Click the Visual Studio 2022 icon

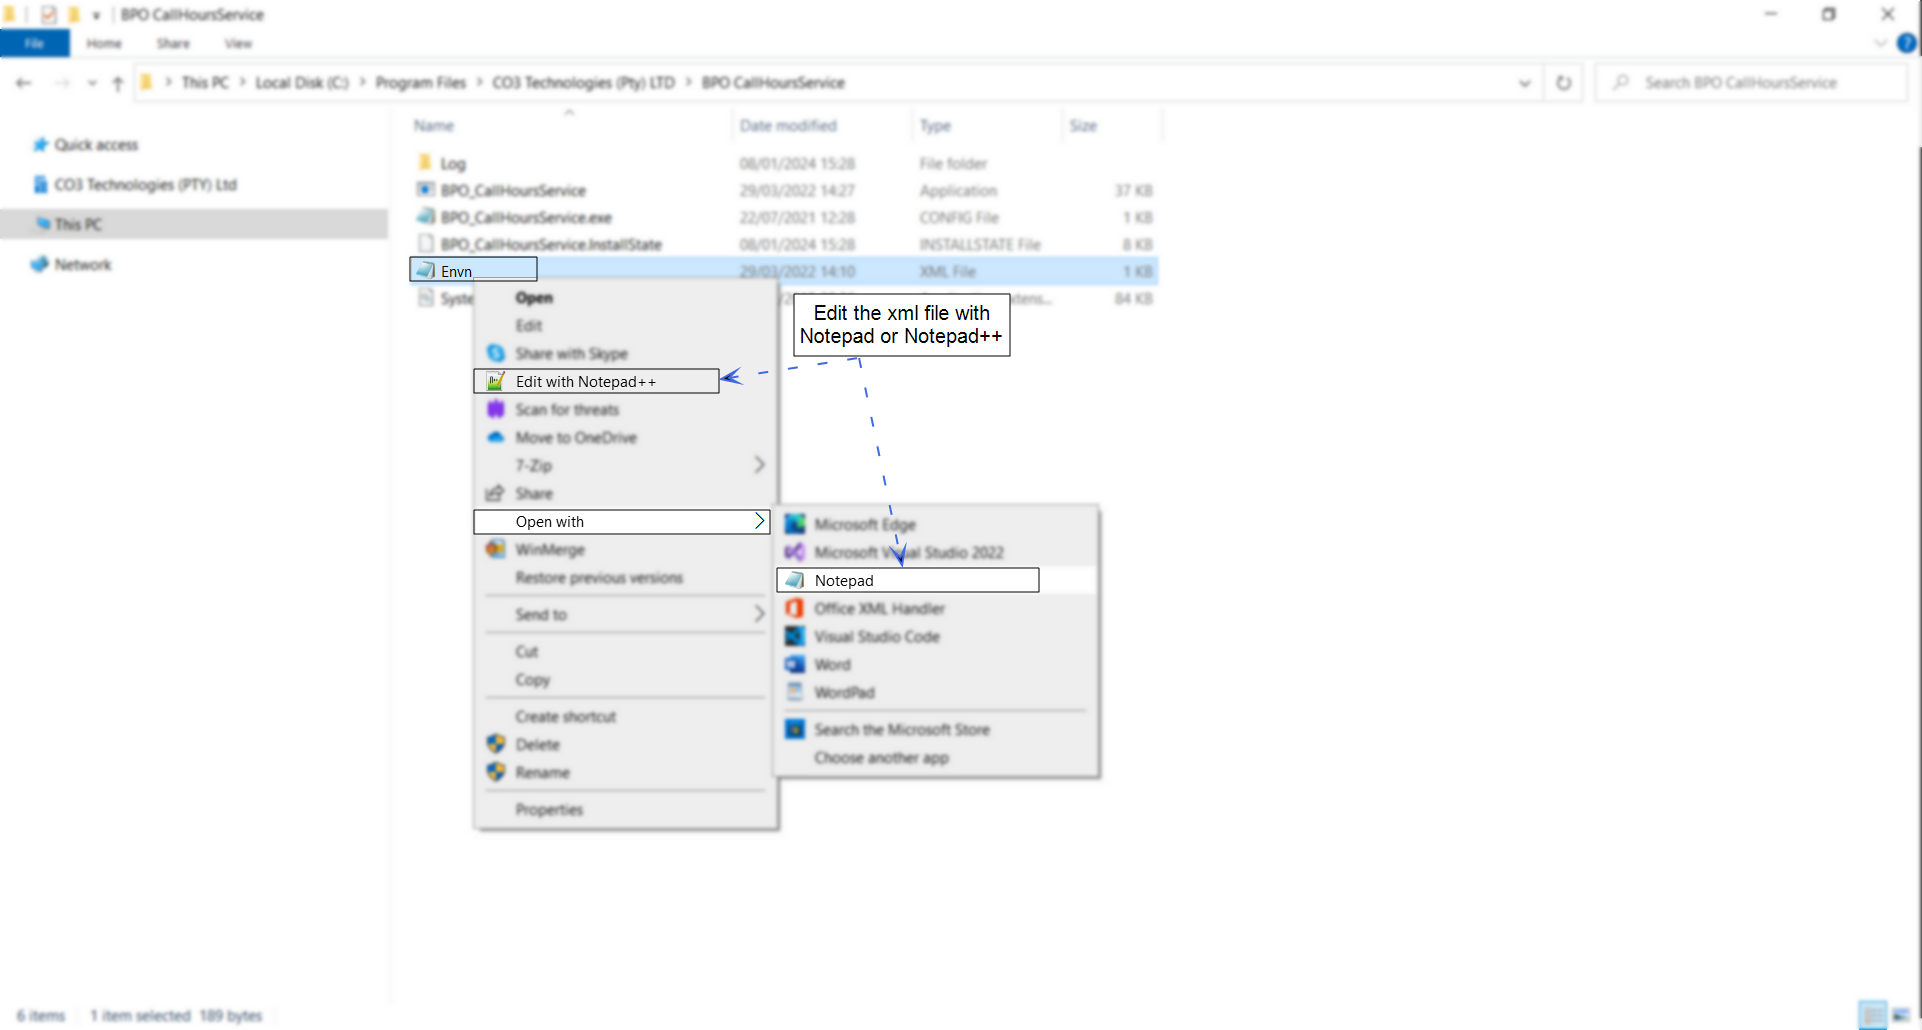point(795,552)
